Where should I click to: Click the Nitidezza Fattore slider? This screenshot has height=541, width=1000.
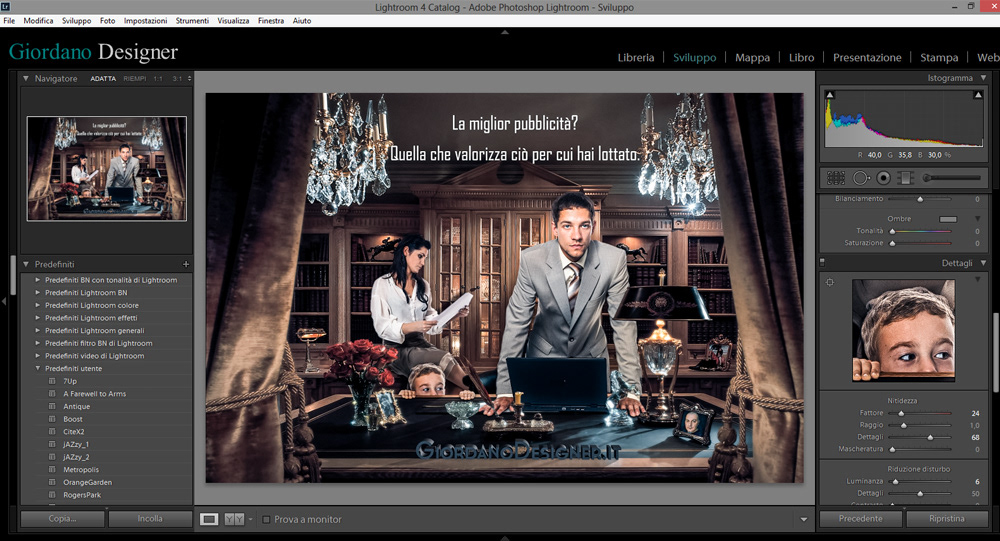tap(920, 413)
